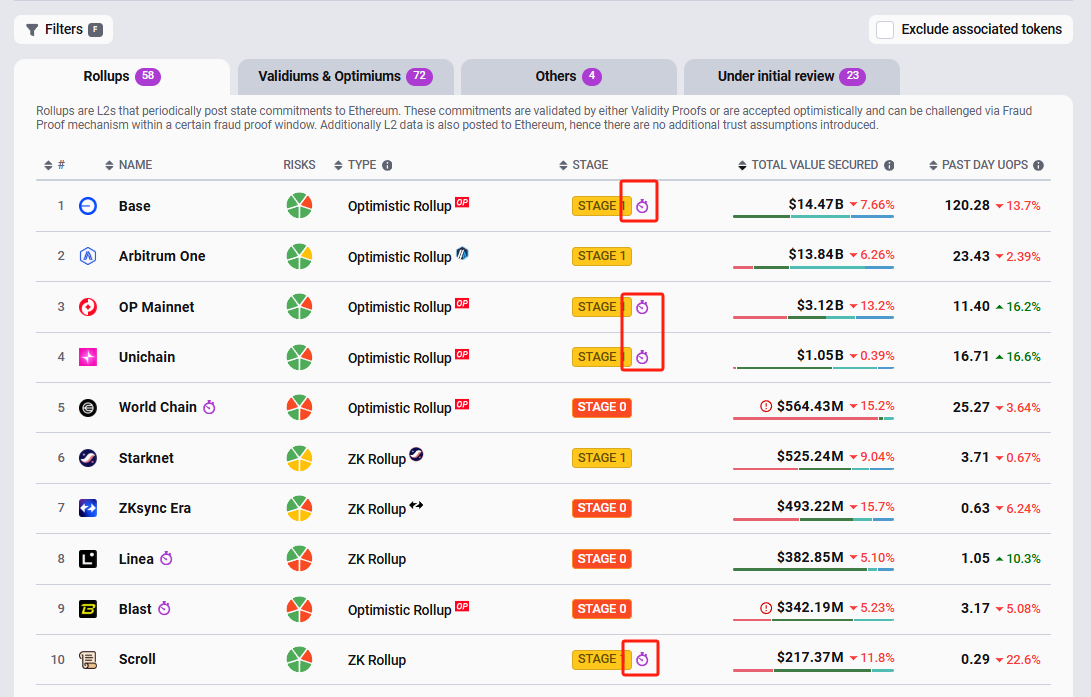The width and height of the screenshot is (1091, 697).
Task: Click Arbitrum stack badge on Arbitrum One
Action: tap(462, 253)
